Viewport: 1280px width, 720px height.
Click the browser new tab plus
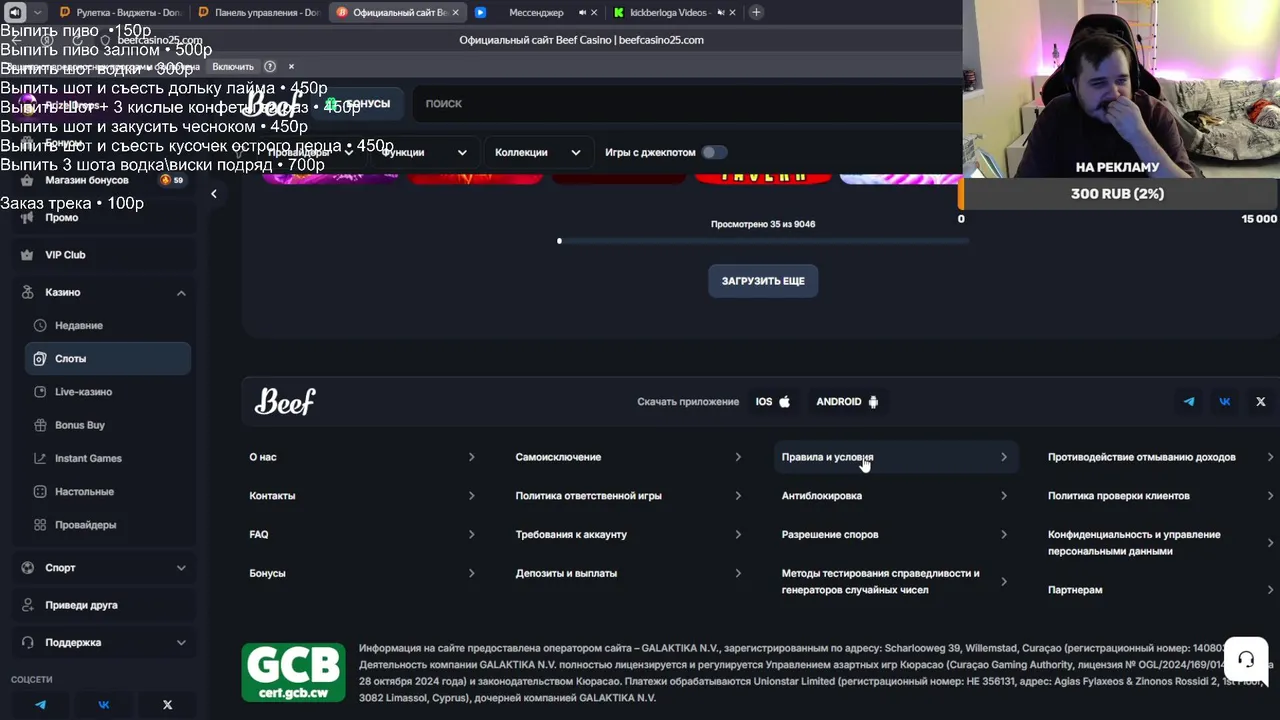[x=756, y=12]
